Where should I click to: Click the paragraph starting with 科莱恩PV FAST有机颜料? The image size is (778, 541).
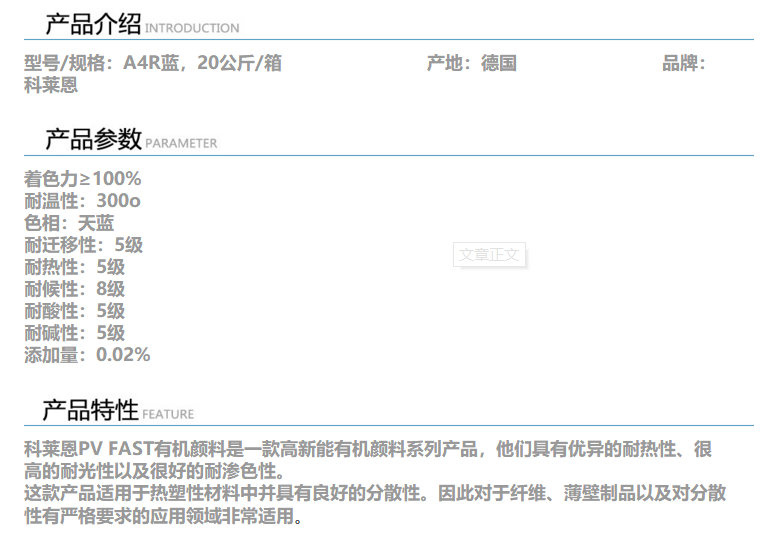point(368,461)
